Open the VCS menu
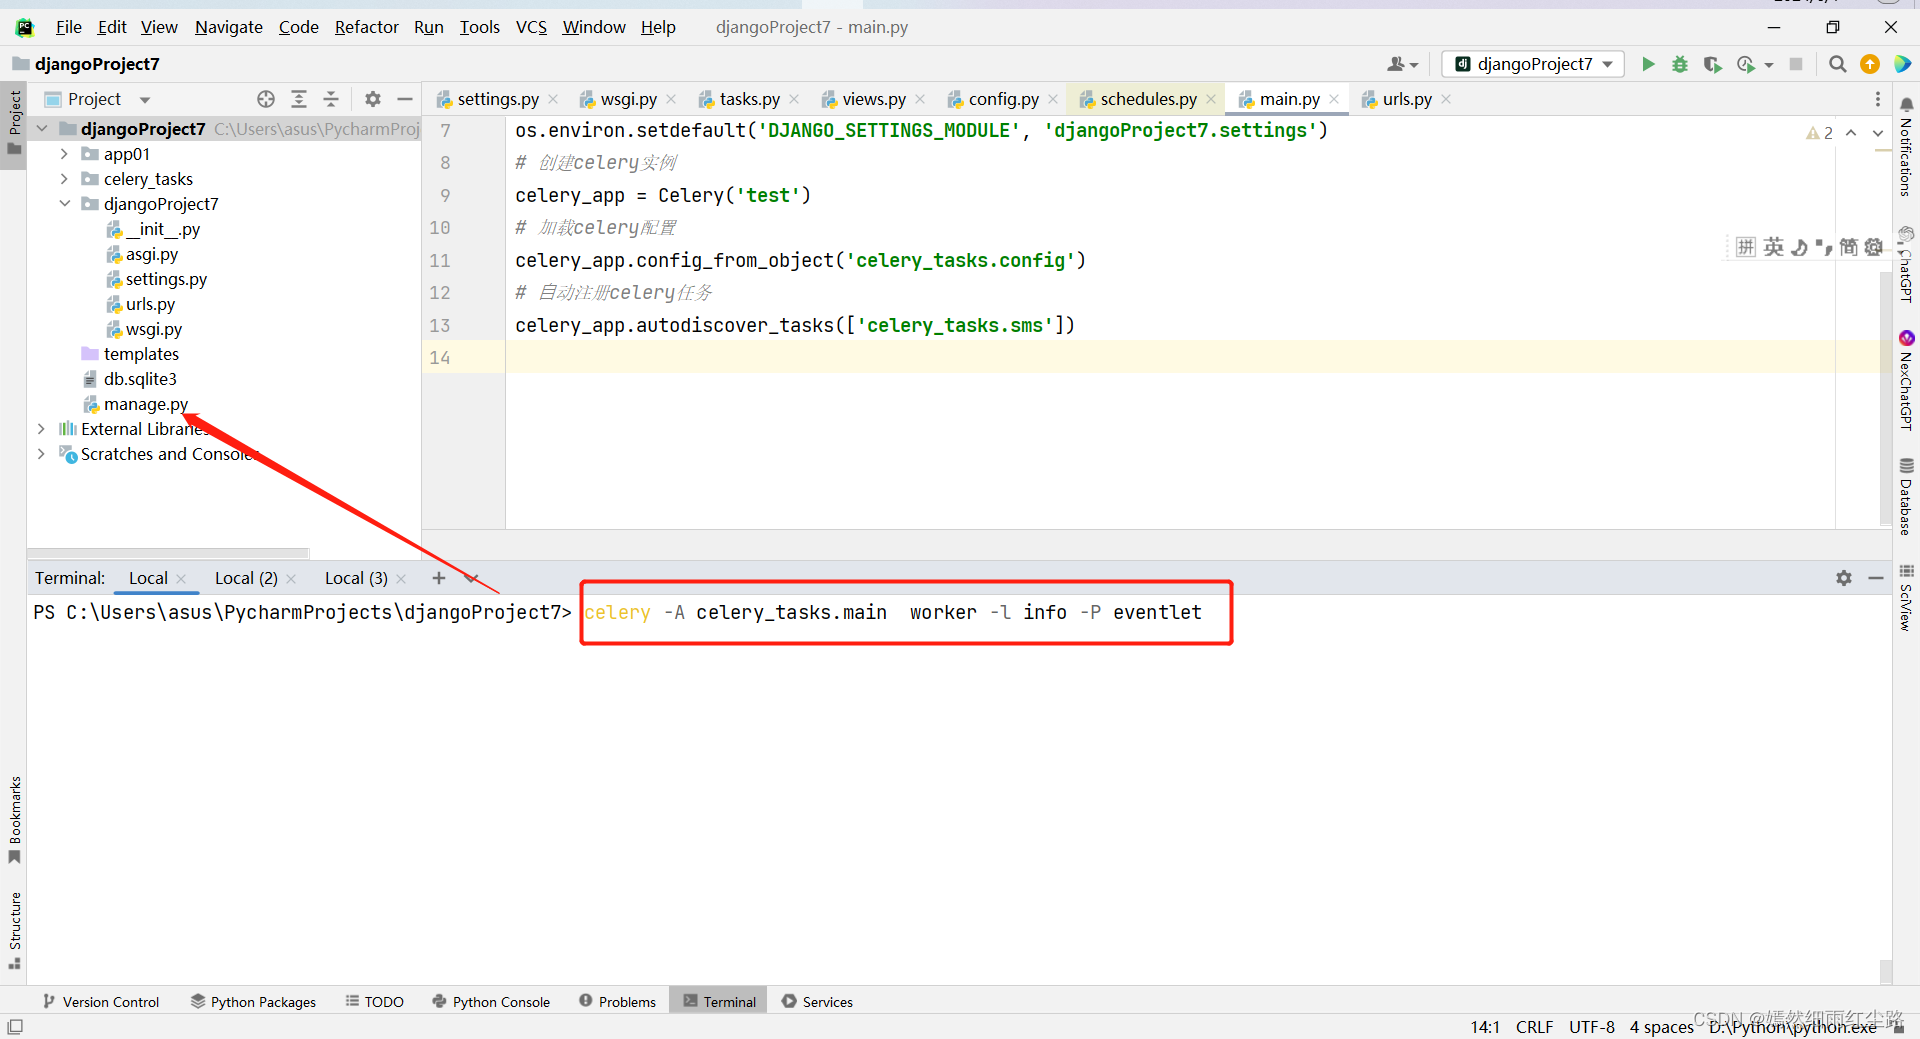1920x1039 pixels. (531, 27)
